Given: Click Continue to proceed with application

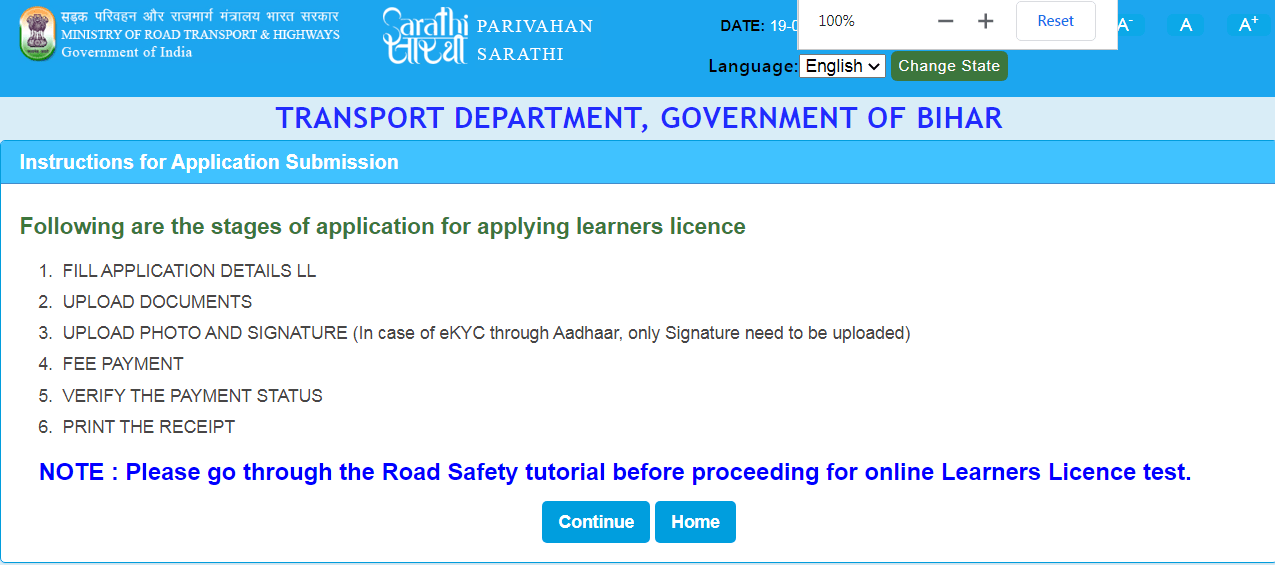Looking at the screenshot, I should [596, 522].
